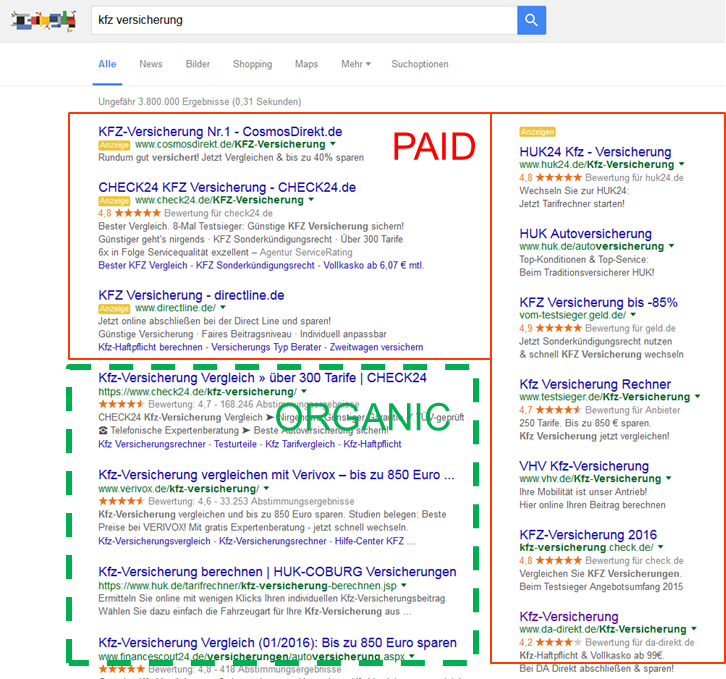Expand arrow beside www.vhv.de URL
This screenshot has height=679, width=726.
tap(669, 478)
